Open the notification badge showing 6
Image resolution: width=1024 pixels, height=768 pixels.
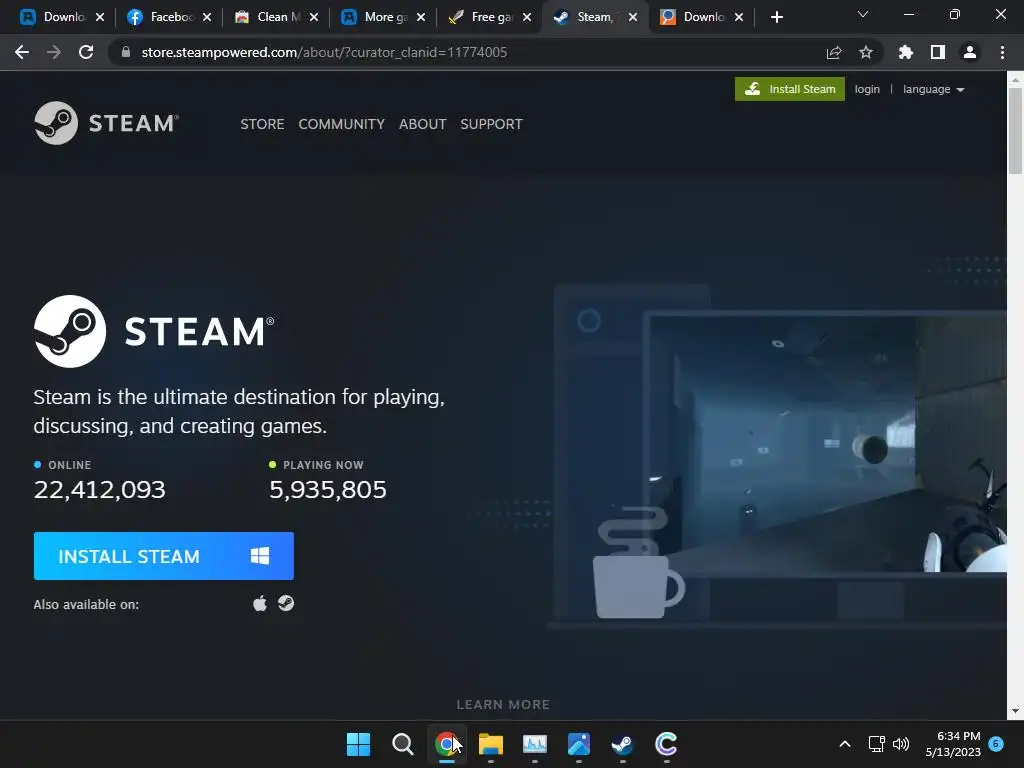(x=996, y=744)
